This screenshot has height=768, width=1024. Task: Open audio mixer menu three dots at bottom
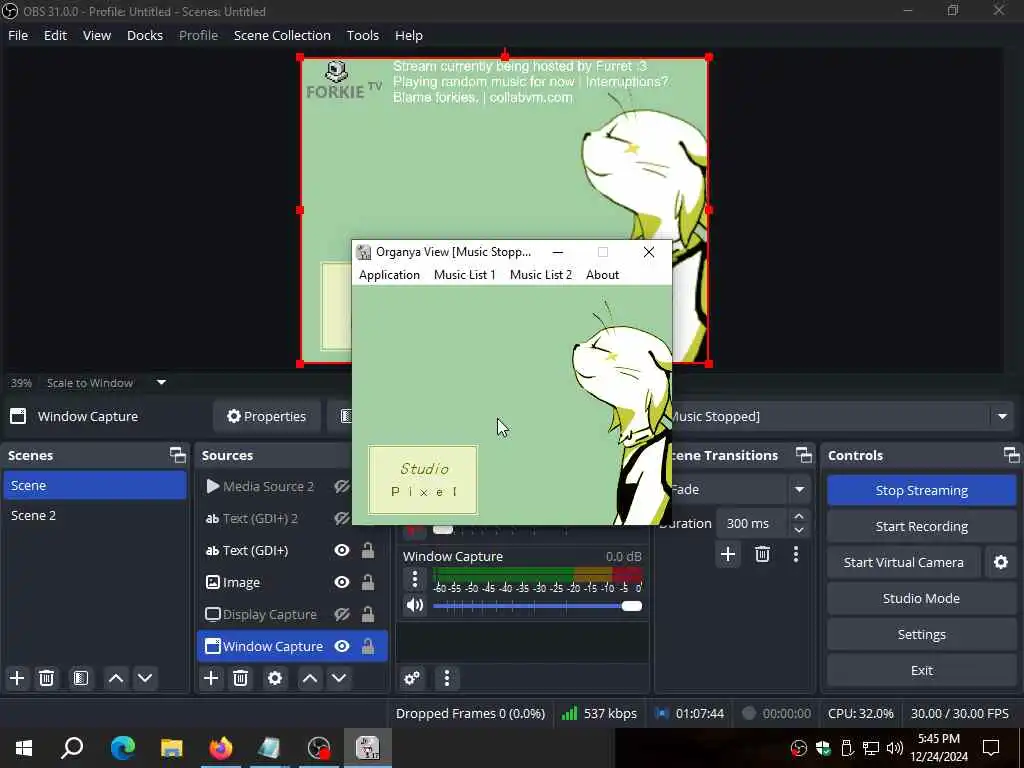[x=447, y=678]
